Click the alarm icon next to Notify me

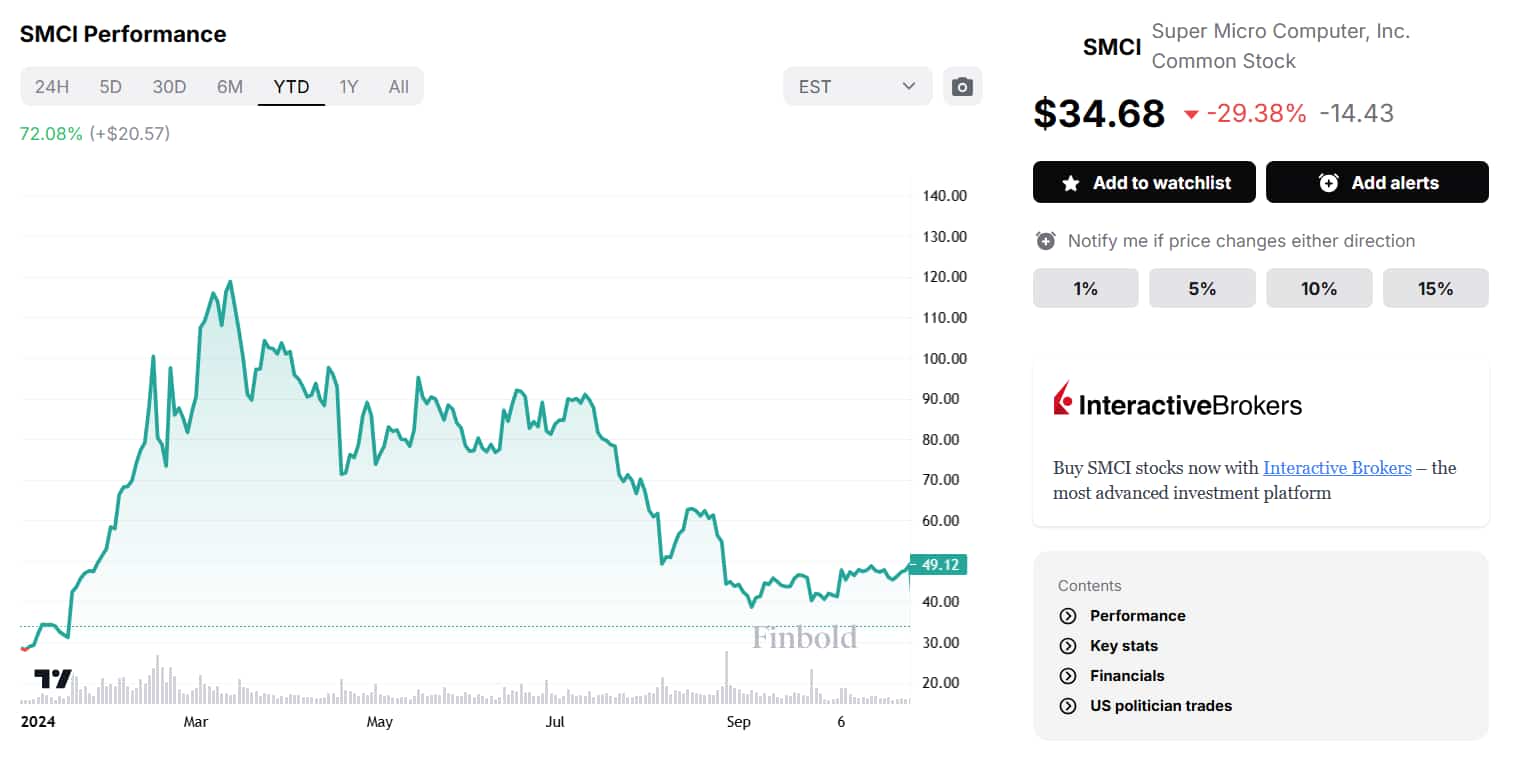1046,241
